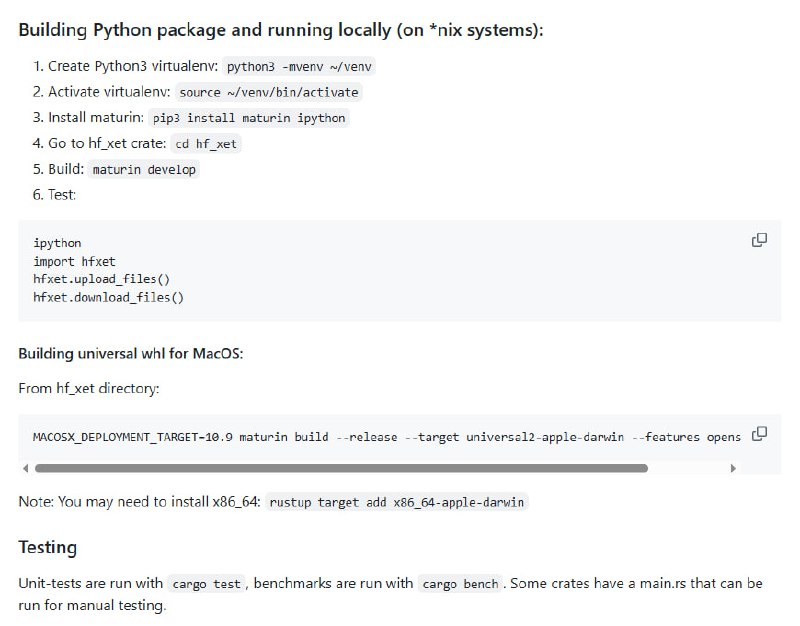Click 'Building universal whl for MacOS' heading
Image resolution: width=800 pixels, height=626 pixels.
[x=130, y=354]
